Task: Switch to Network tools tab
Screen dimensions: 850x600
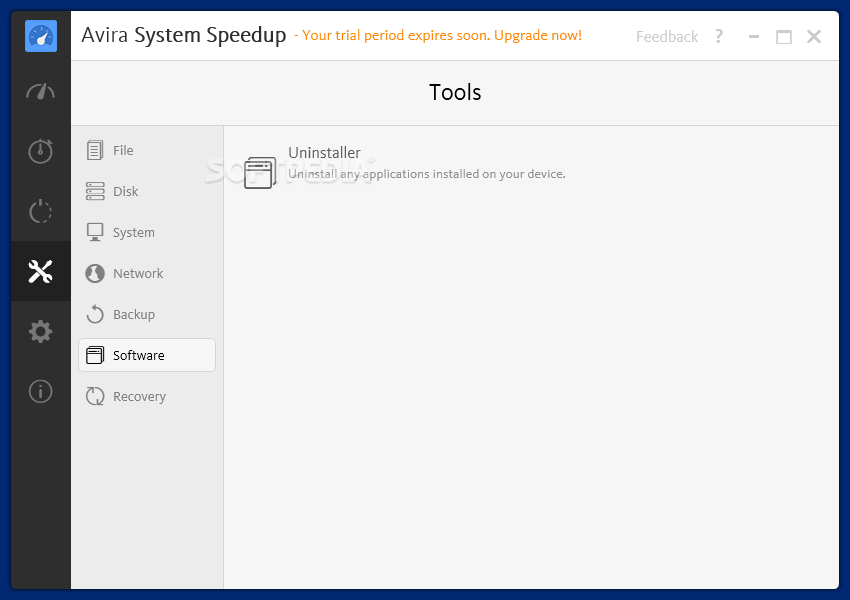Action: [x=147, y=273]
